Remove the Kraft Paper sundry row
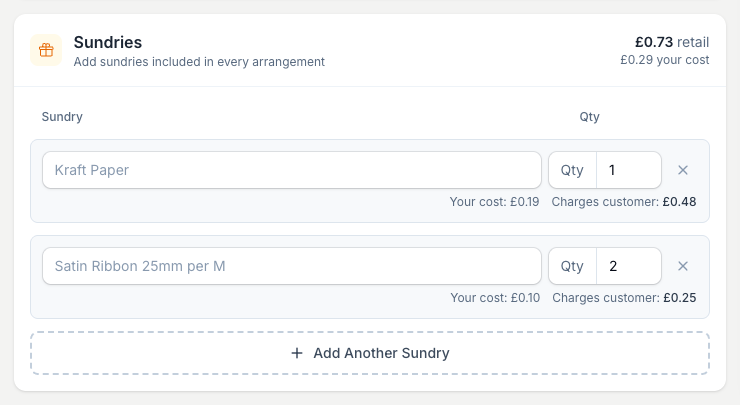 click(682, 170)
